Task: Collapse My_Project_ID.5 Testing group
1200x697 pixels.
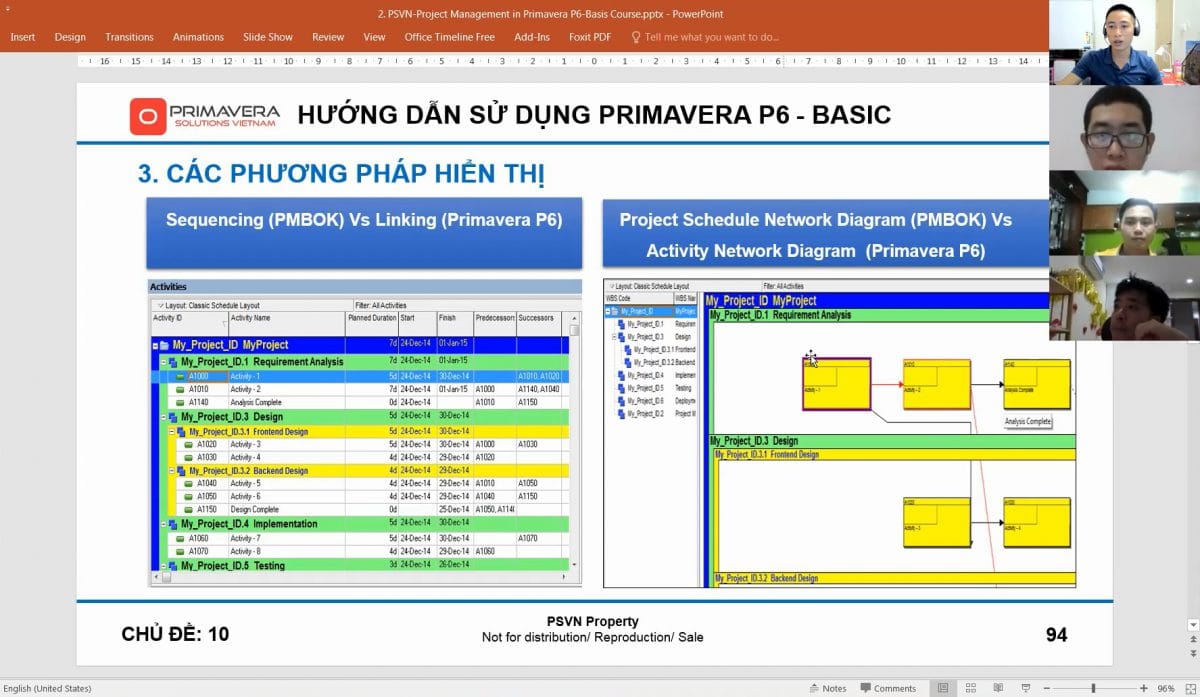Action: pyautogui.click(x=165, y=566)
